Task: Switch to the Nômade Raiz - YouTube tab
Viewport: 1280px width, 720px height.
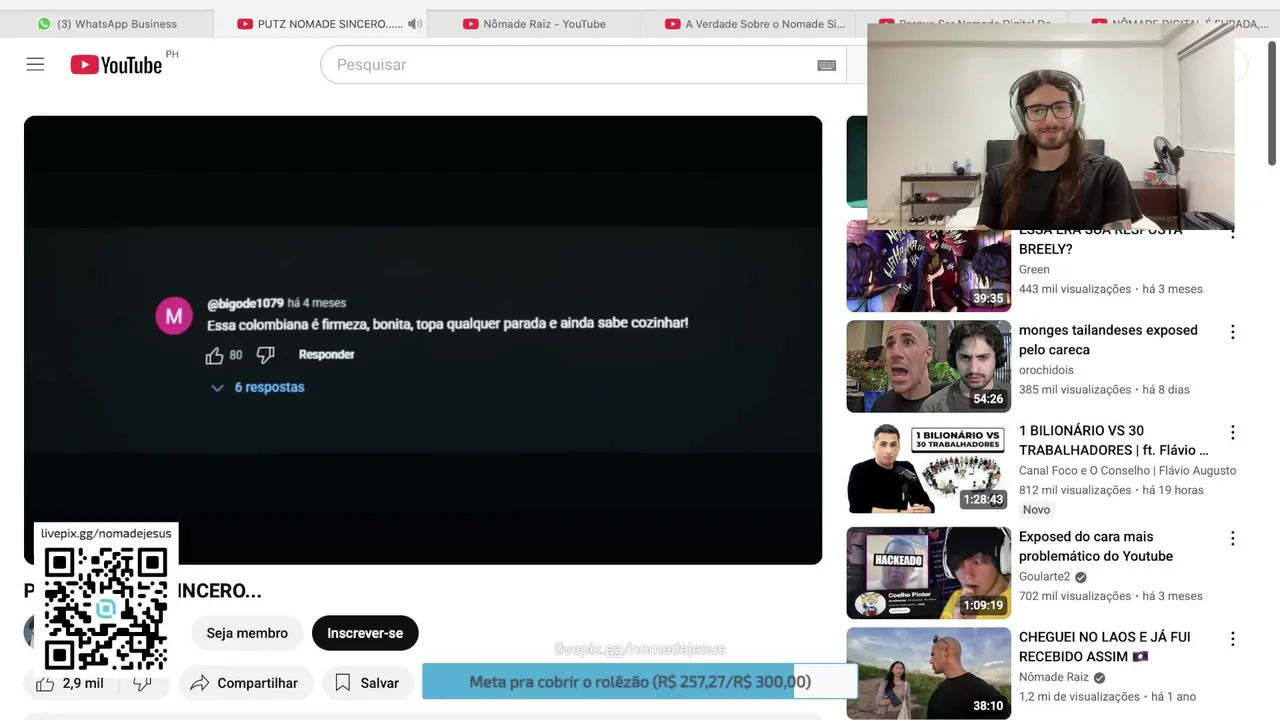Action: [534, 24]
